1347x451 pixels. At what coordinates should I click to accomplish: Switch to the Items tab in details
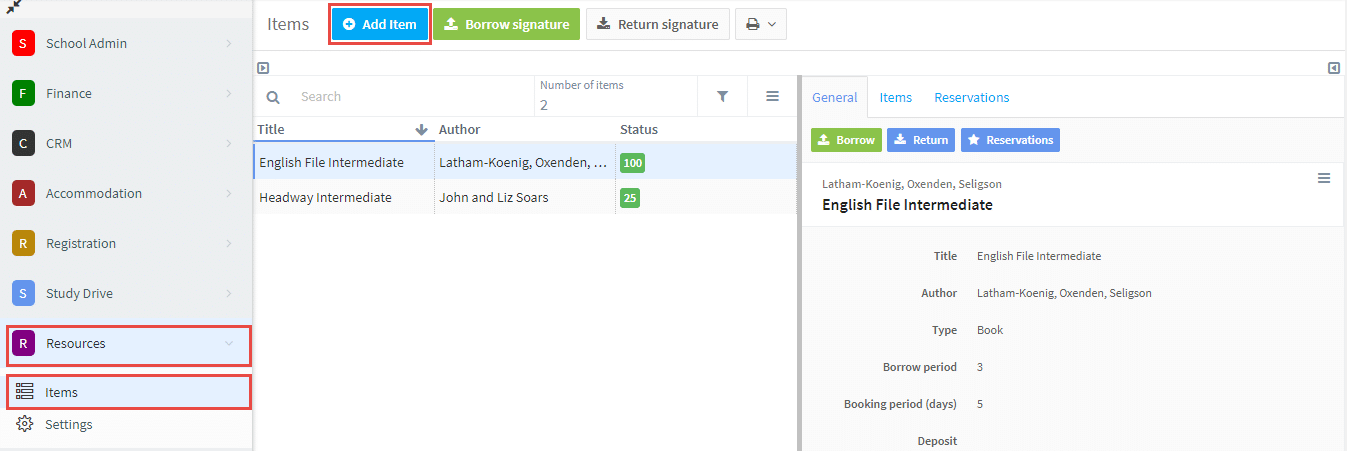click(895, 97)
